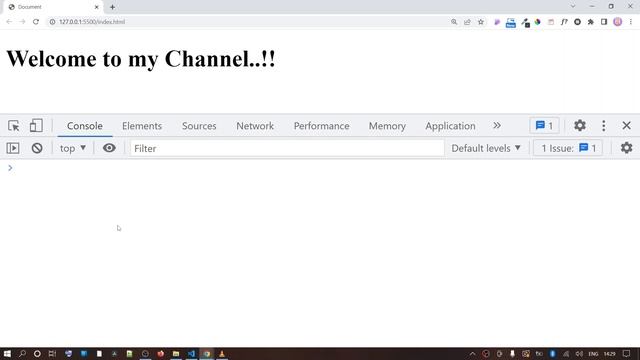
Task: Open the top JavaScript context dropdown
Action: 73,148
